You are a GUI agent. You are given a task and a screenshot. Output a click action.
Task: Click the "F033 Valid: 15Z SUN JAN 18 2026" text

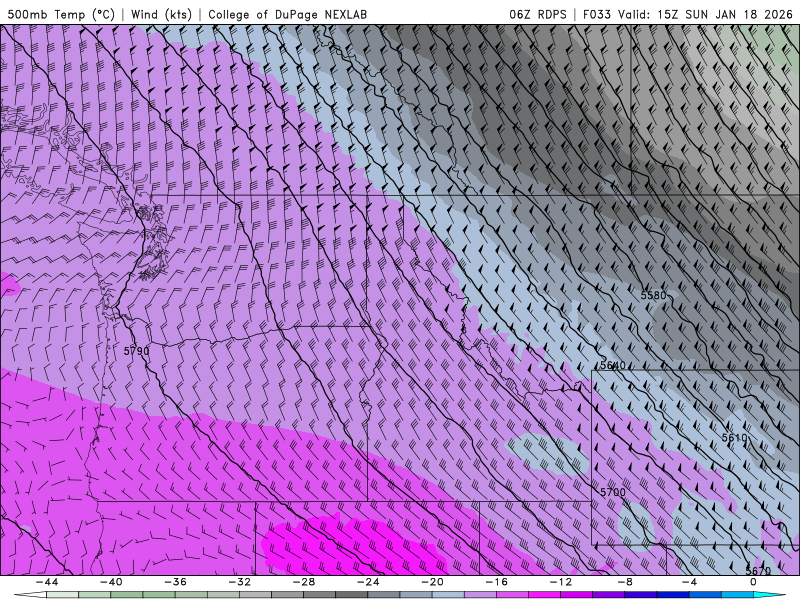[688, 14]
